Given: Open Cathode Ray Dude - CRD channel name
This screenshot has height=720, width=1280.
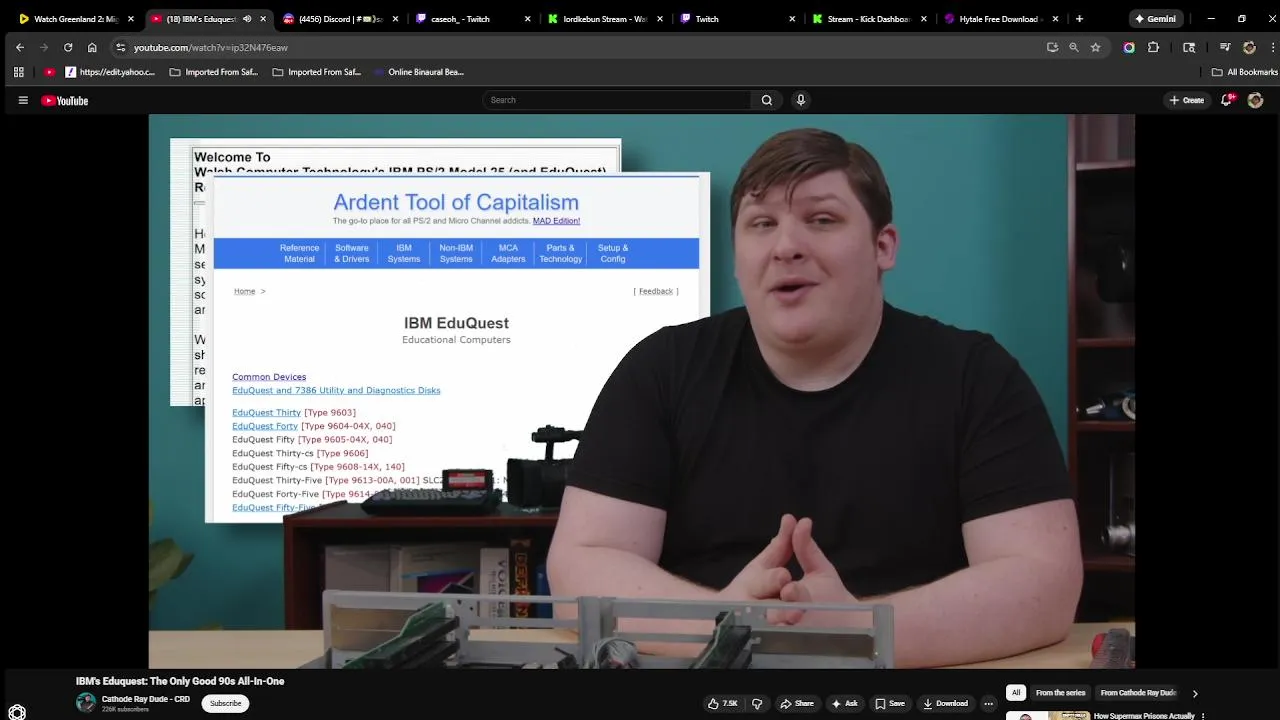Looking at the screenshot, I should click(146, 699).
